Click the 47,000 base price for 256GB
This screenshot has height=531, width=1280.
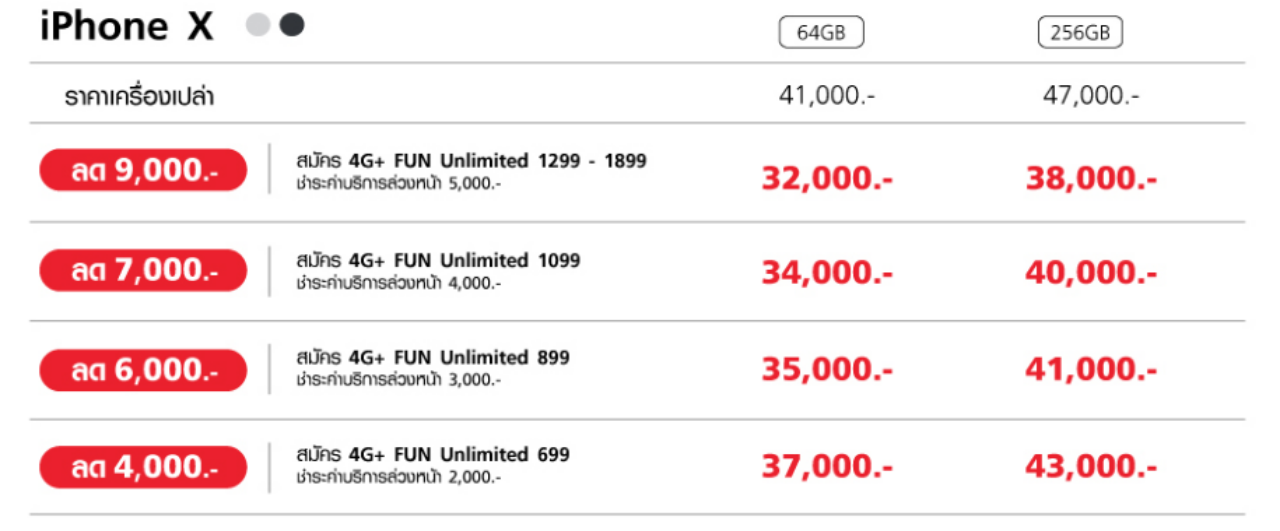coord(1090,96)
